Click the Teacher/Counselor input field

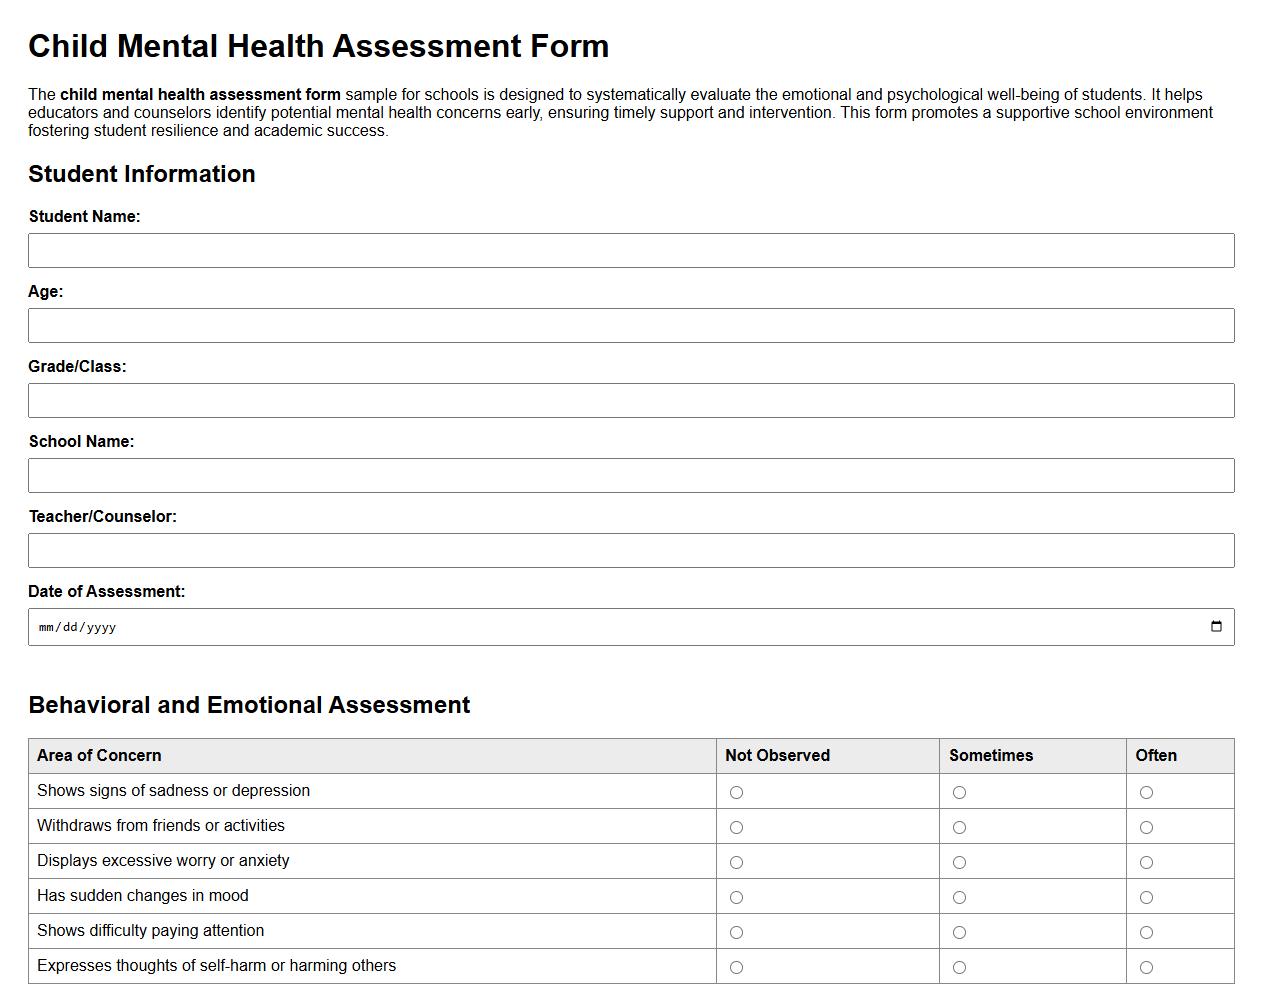coord(631,550)
